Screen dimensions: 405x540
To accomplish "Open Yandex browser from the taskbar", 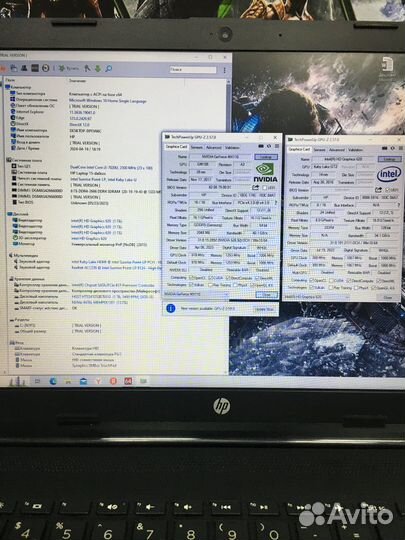I will (98, 381).
